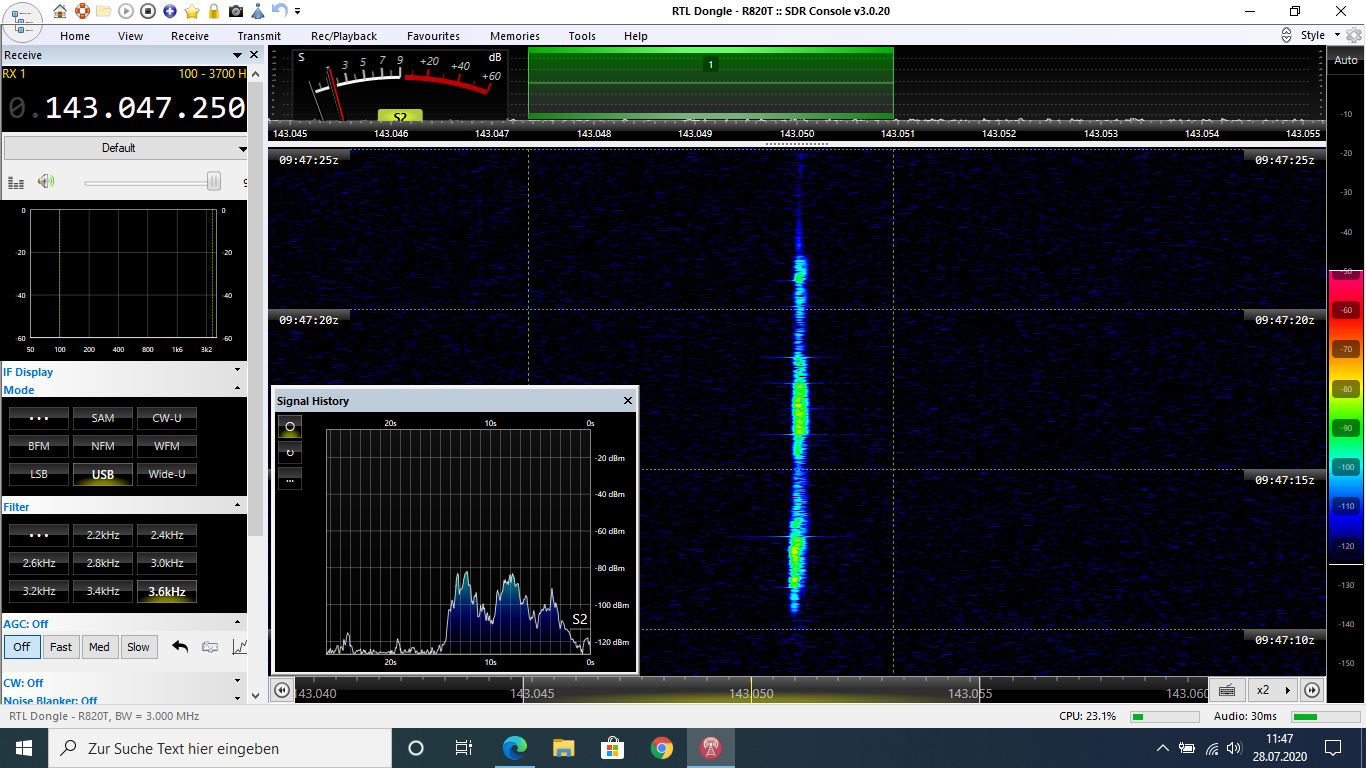Viewport: 1366px width, 768px height.
Task: Open Chrome from the taskbar
Action: (x=661, y=748)
